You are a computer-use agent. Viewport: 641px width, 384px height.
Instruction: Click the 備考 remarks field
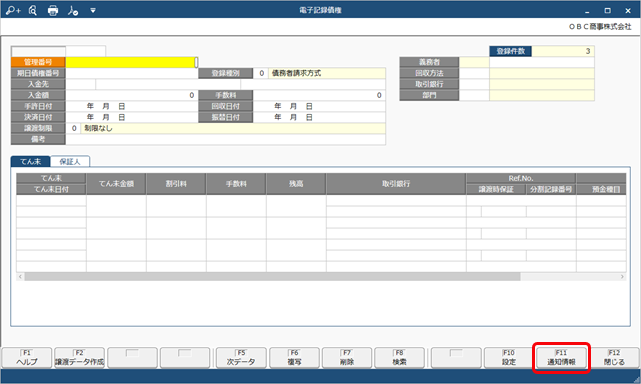[225, 139]
